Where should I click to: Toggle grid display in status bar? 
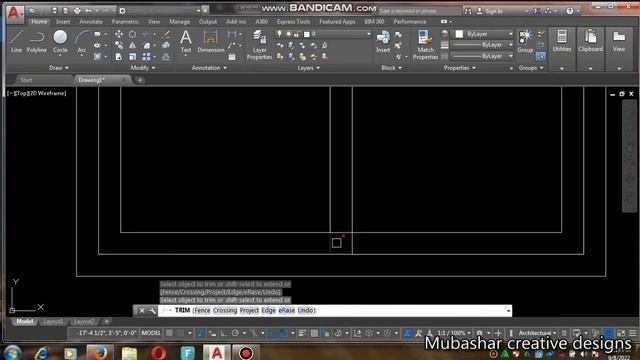tap(169, 333)
